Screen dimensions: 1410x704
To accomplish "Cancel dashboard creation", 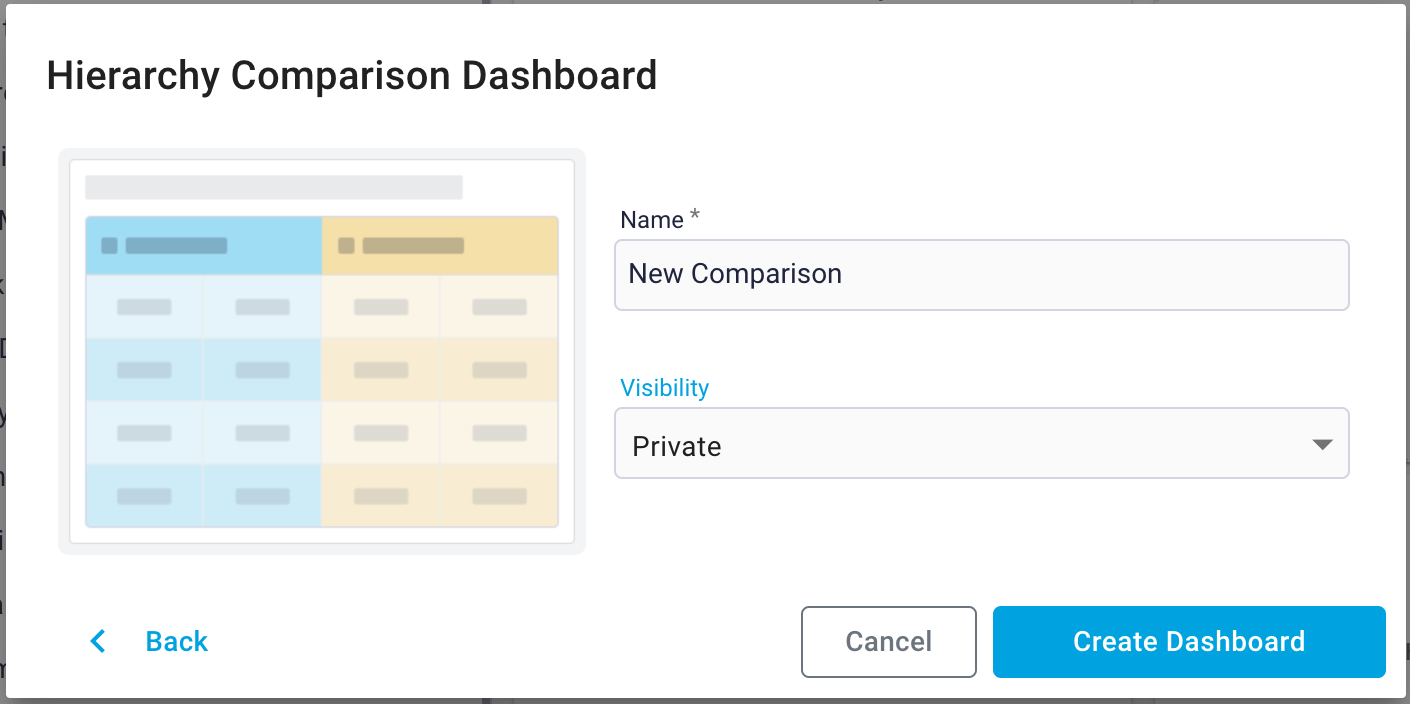I will click(888, 641).
